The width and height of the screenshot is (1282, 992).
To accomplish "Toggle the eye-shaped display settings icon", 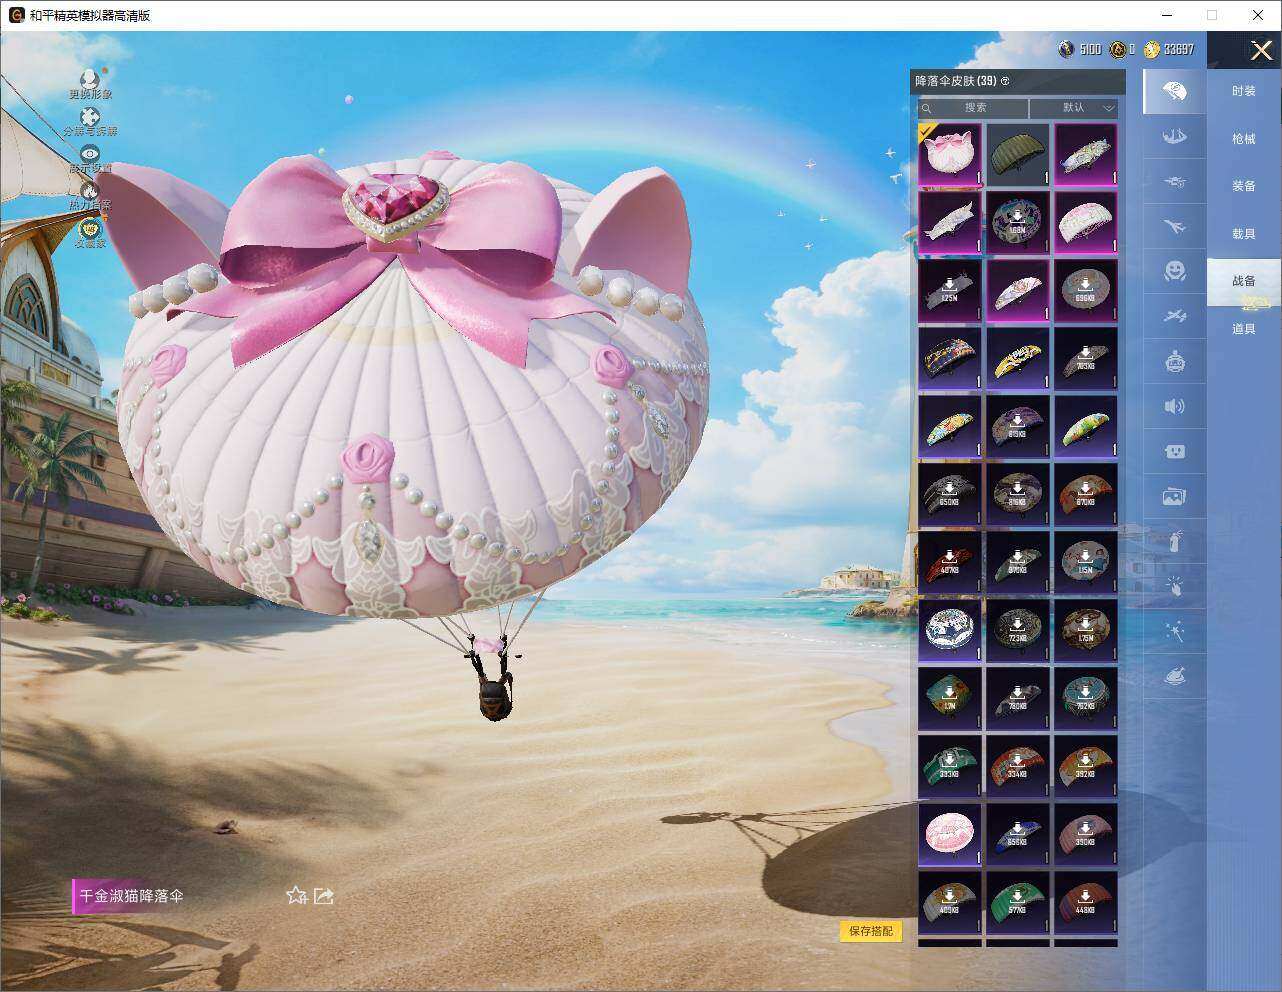I will [x=90, y=154].
